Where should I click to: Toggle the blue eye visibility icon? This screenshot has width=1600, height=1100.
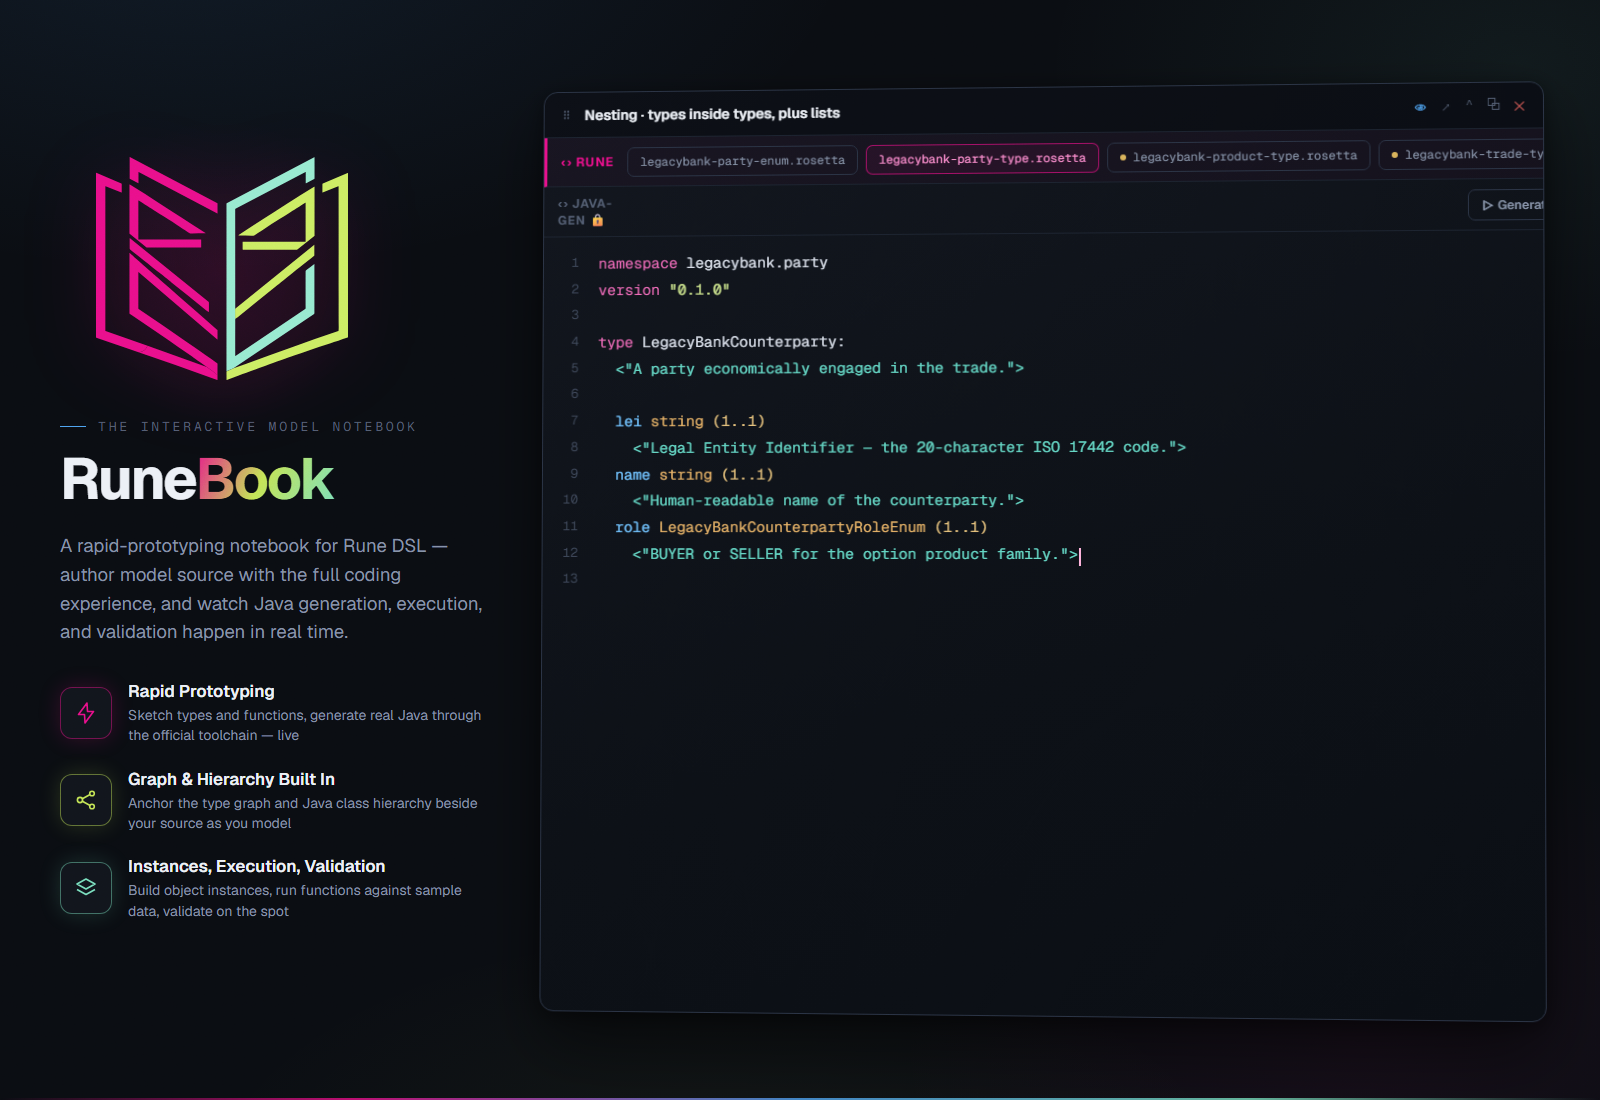click(x=1420, y=107)
